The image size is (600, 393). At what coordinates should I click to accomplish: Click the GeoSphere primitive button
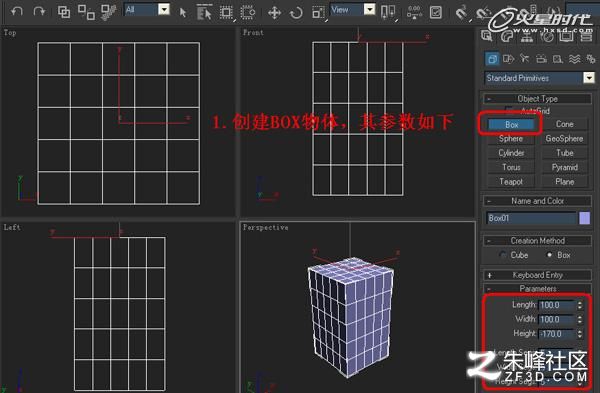(564, 139)
